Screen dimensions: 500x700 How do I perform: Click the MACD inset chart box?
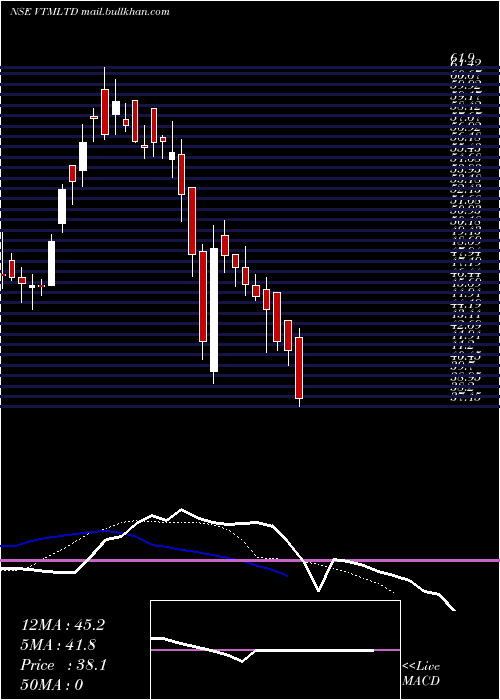tap(275, 650)
